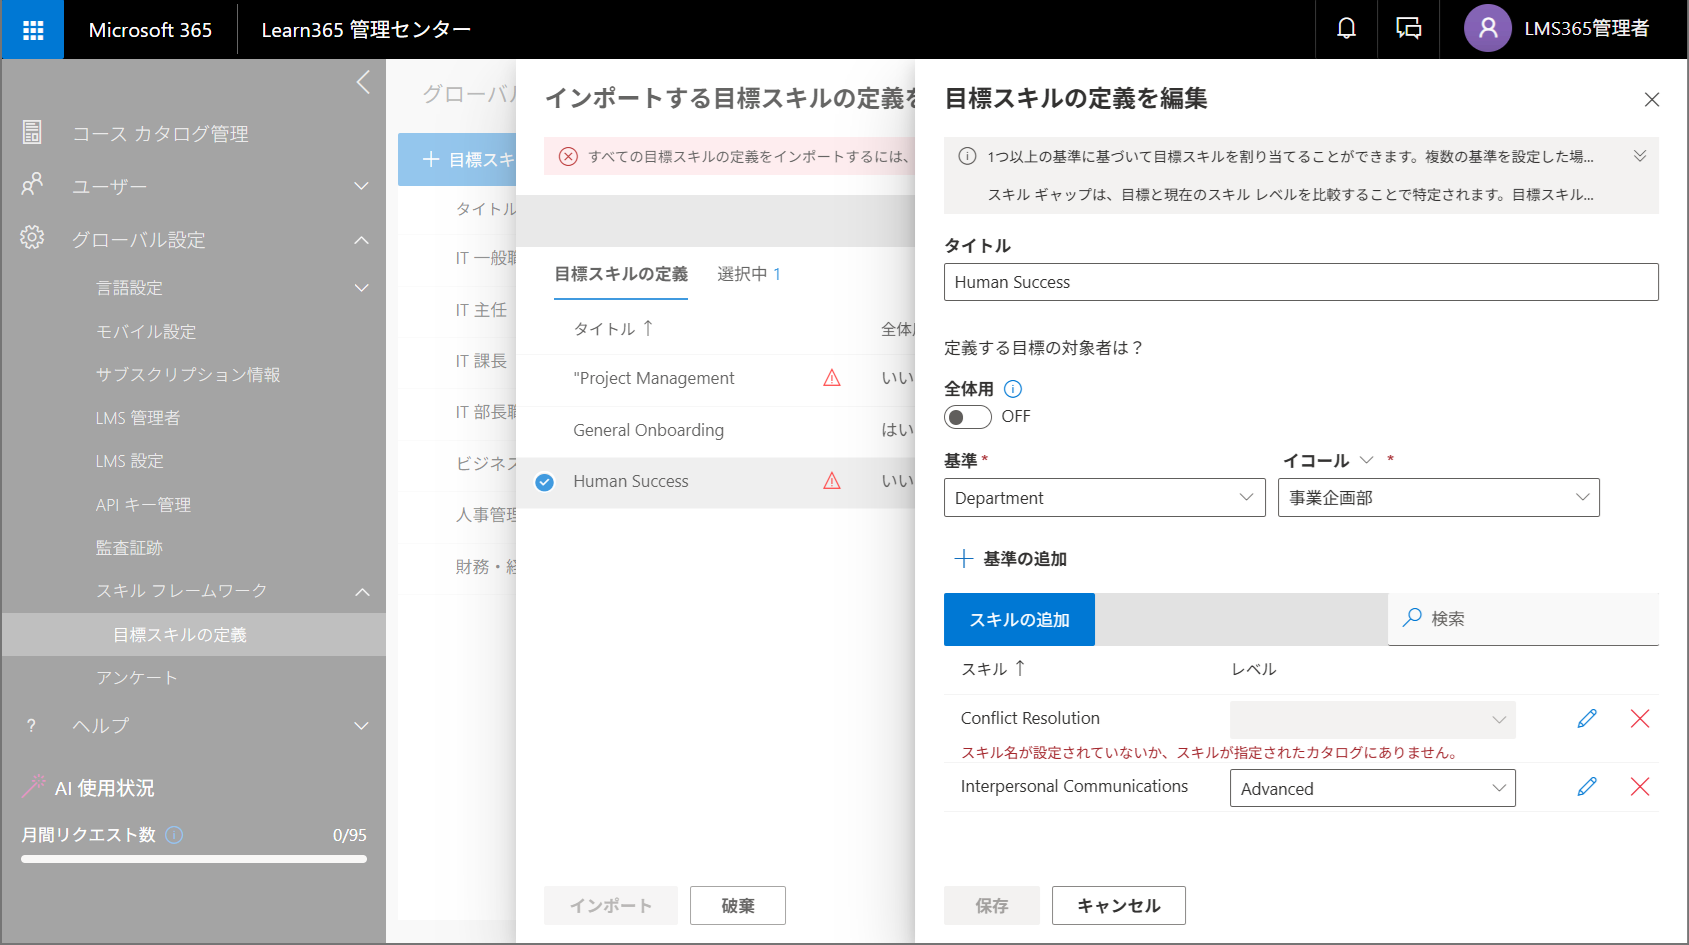1689x945 pixels.
Task: Click the タイトル text field with Human Success
Action: (x=1301, y=282)
